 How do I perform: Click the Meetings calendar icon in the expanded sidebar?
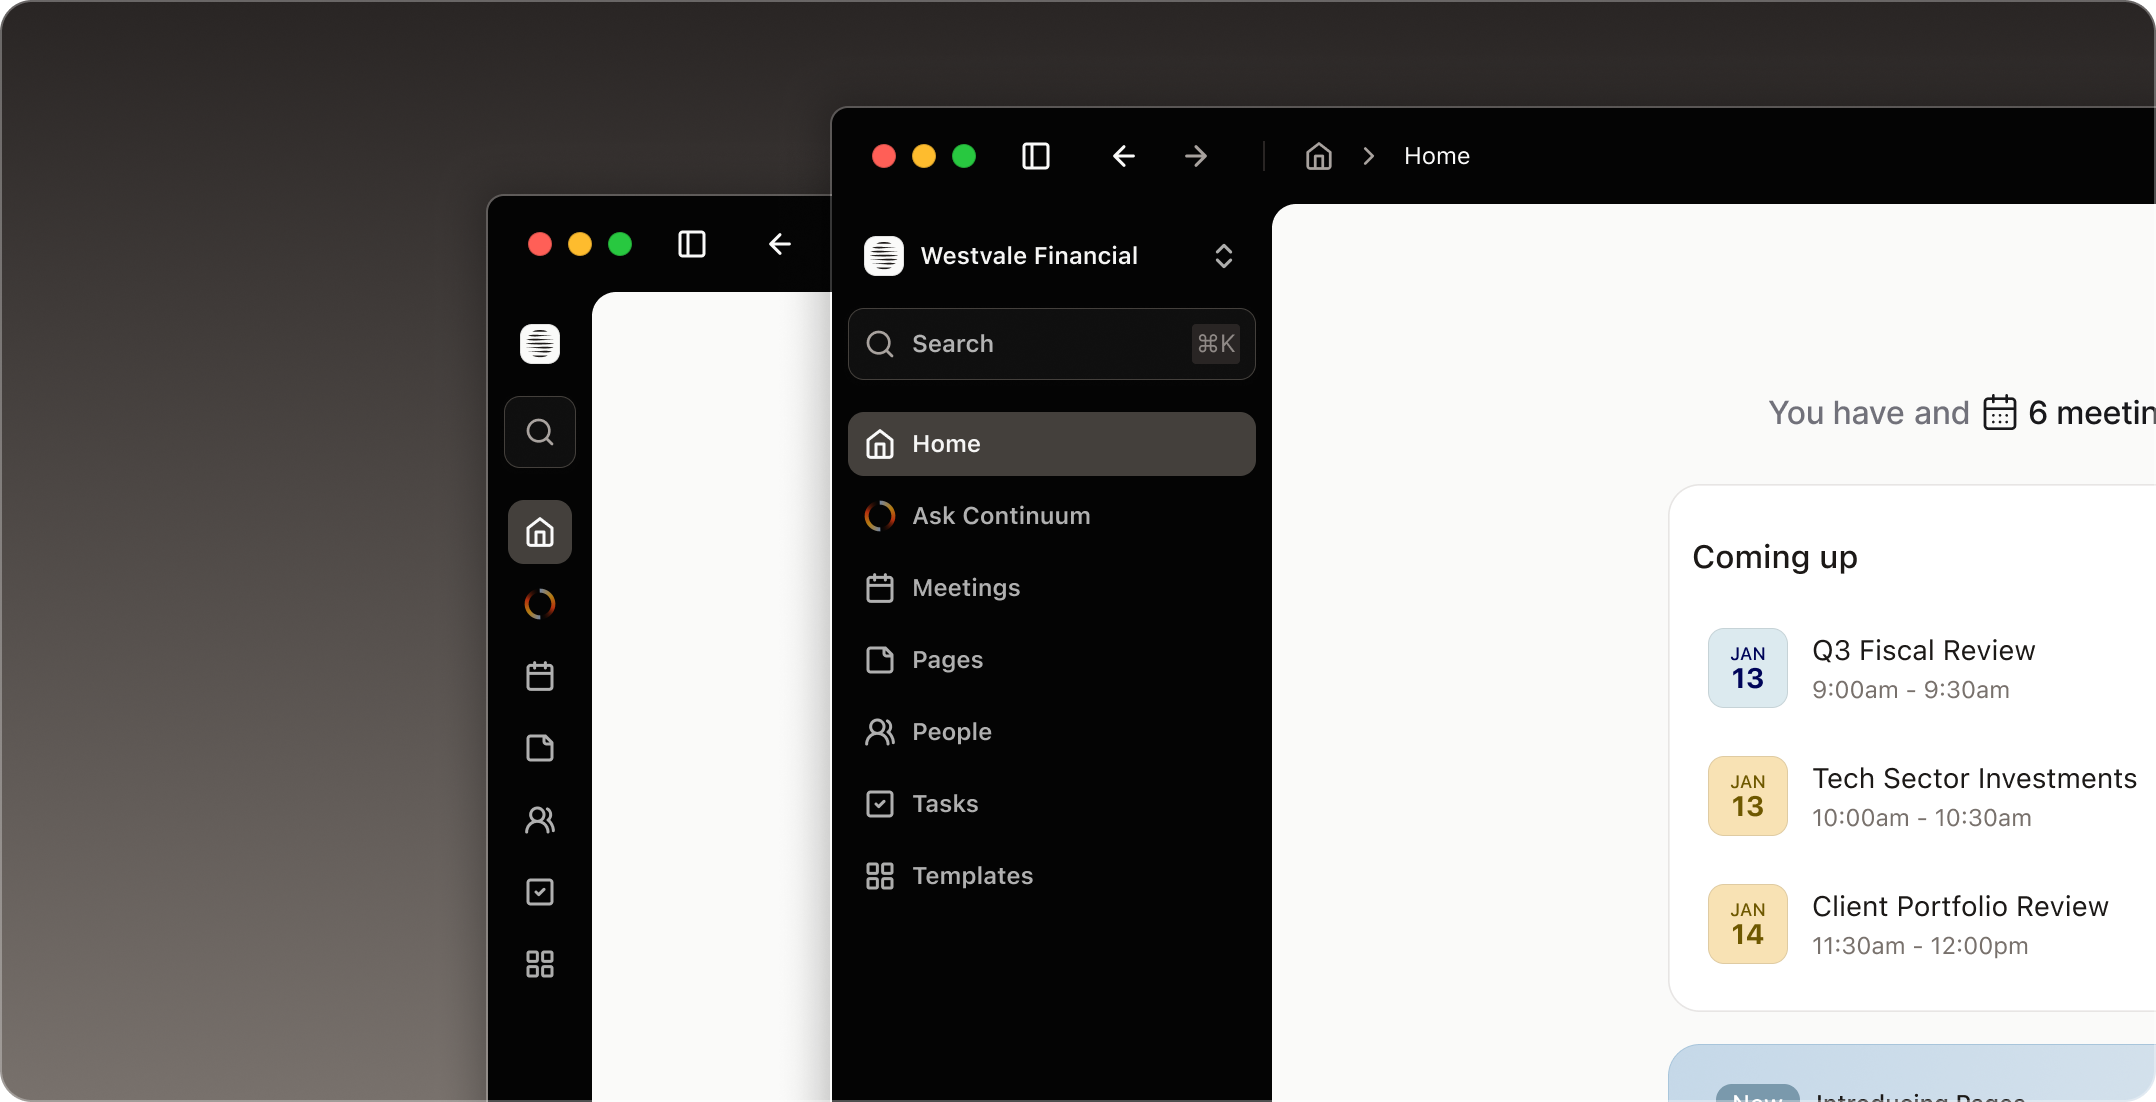click(x=880, y=588)
